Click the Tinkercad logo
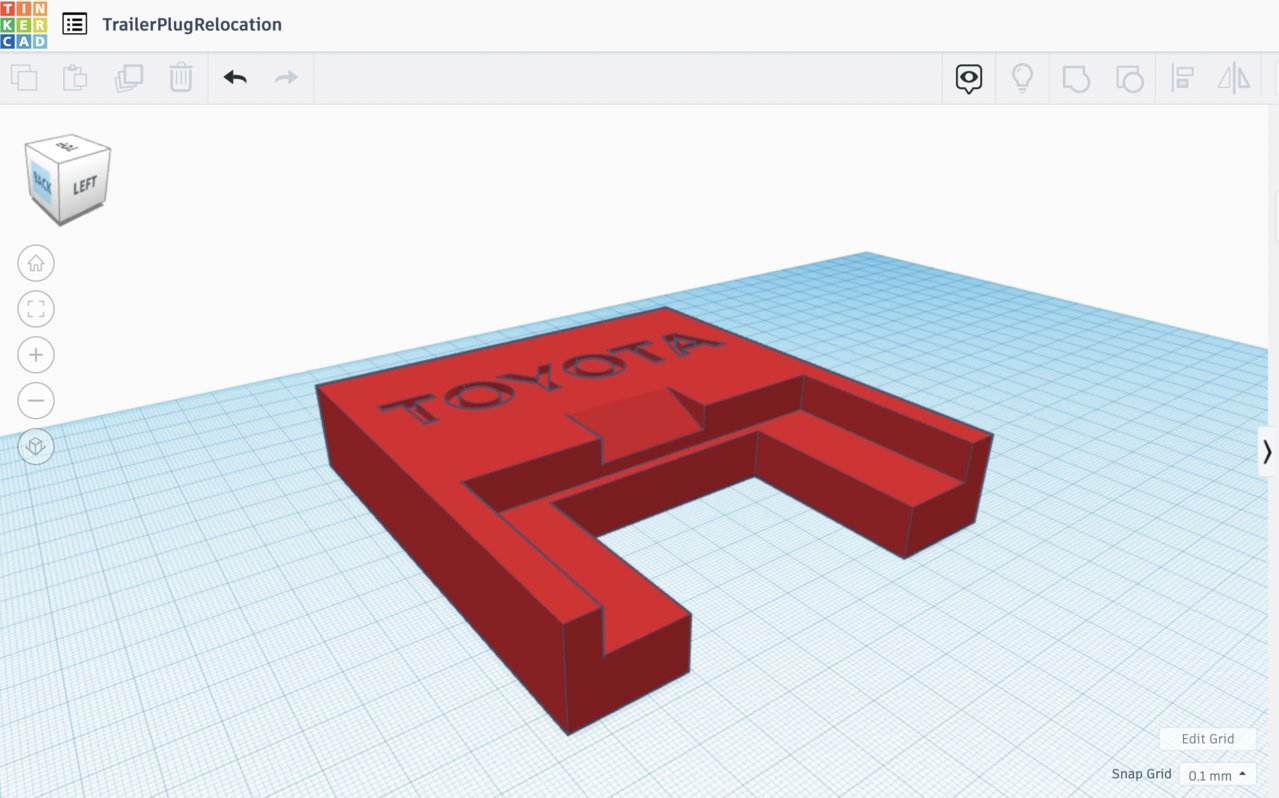 (x=23, y=25)
